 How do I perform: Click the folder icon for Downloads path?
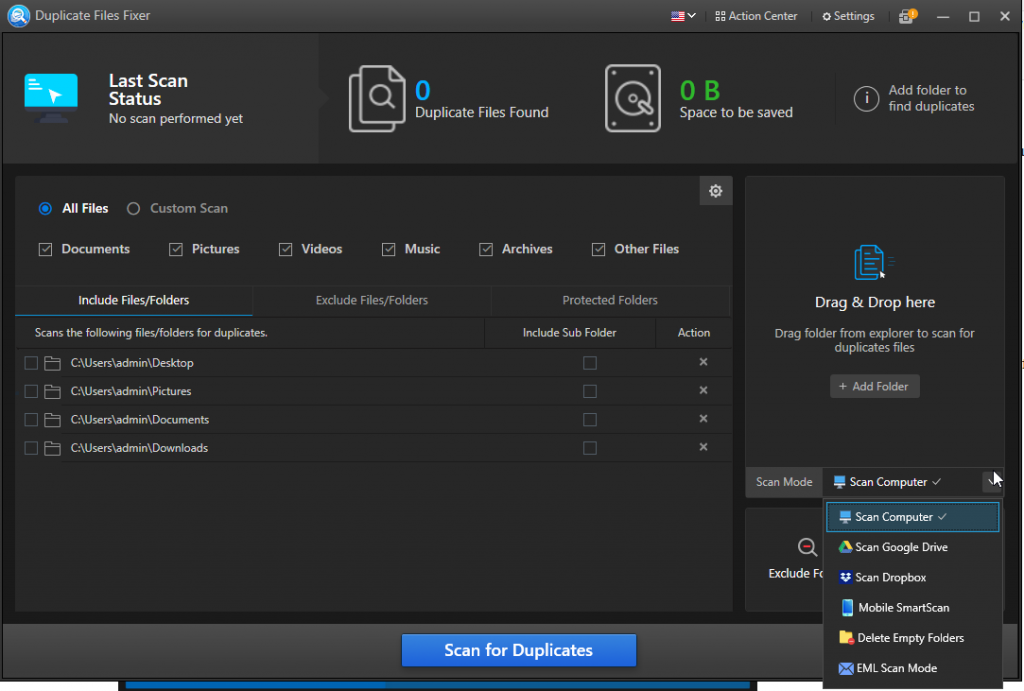click(52, 448)
